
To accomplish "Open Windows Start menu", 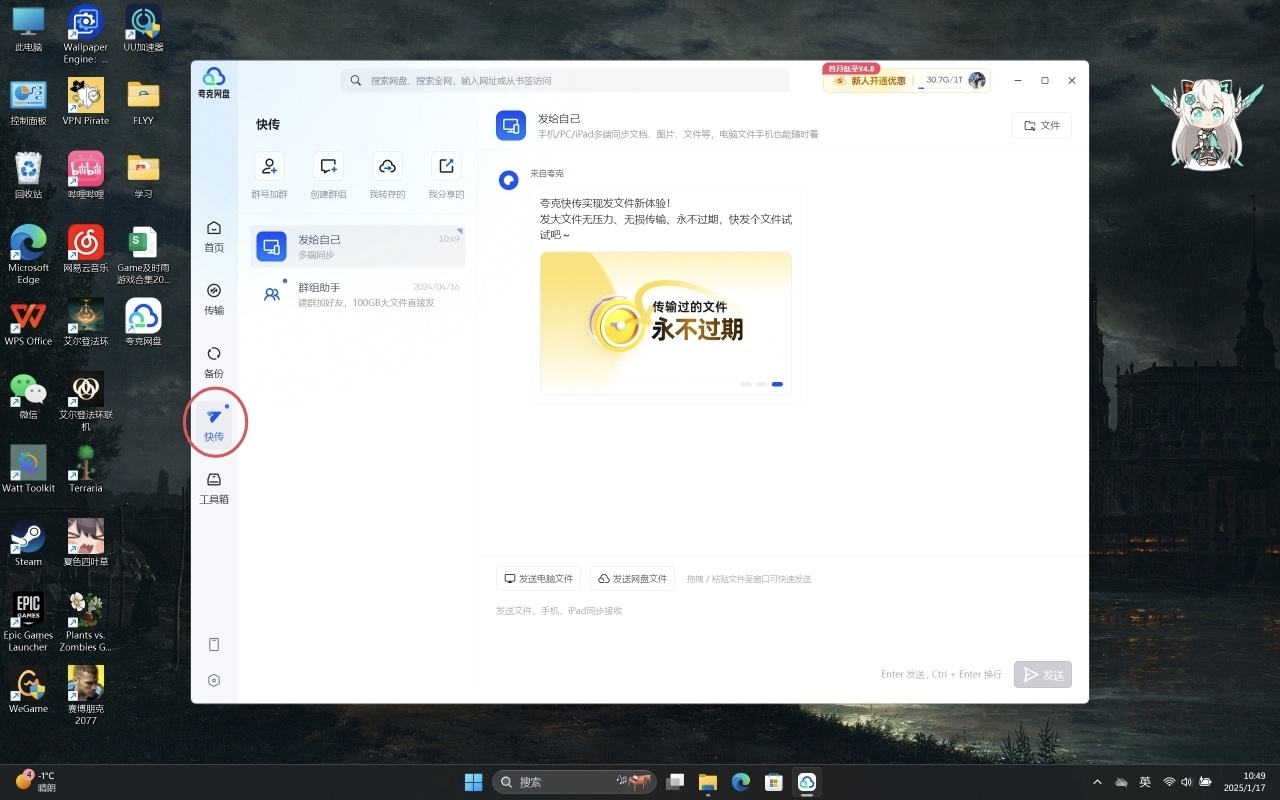I will (473, 782).
